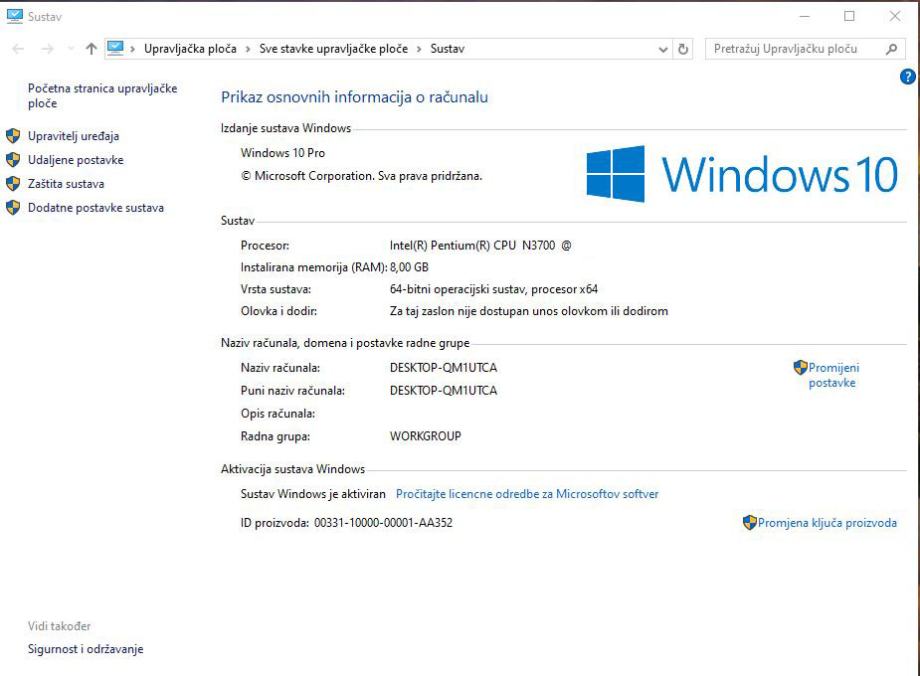Click the back navigation arrow
This screenshot has height=676, width=920.
point(18,49)
